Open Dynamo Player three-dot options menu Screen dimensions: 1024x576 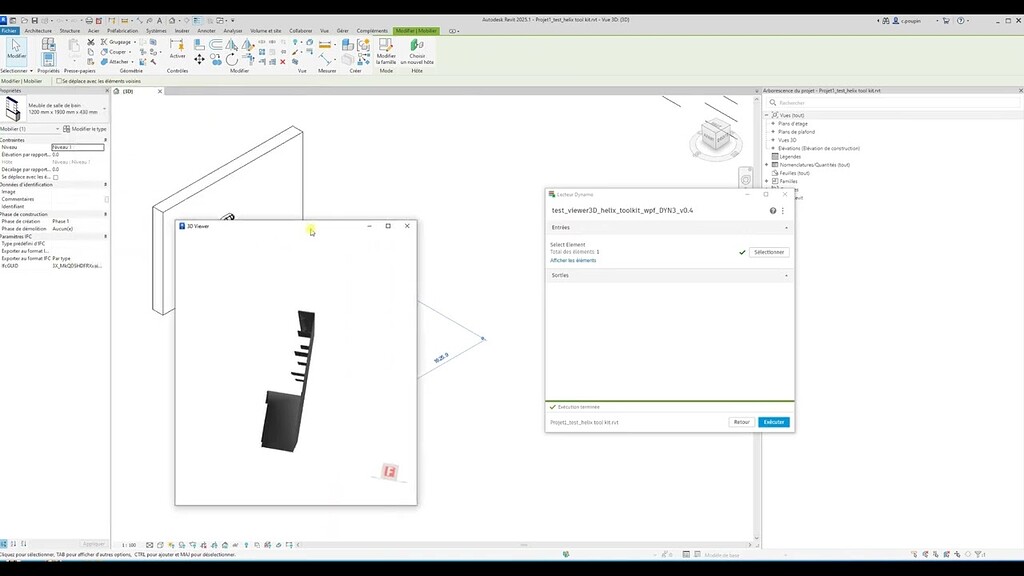click(x=782, y=211)
